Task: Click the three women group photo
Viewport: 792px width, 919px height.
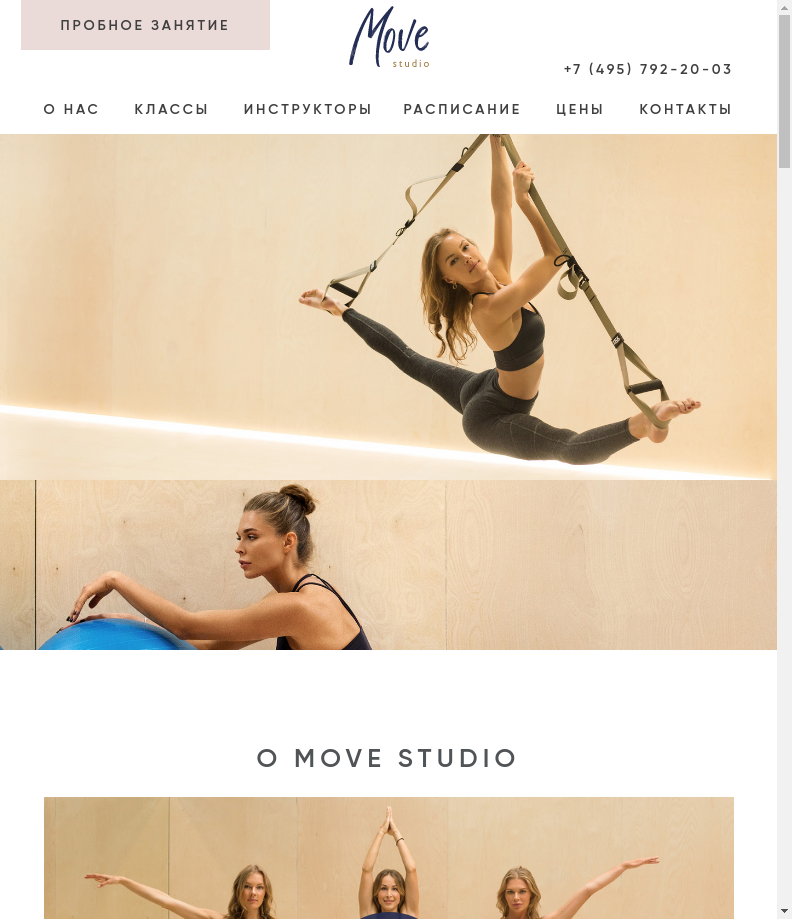Action: coord(389,857)
